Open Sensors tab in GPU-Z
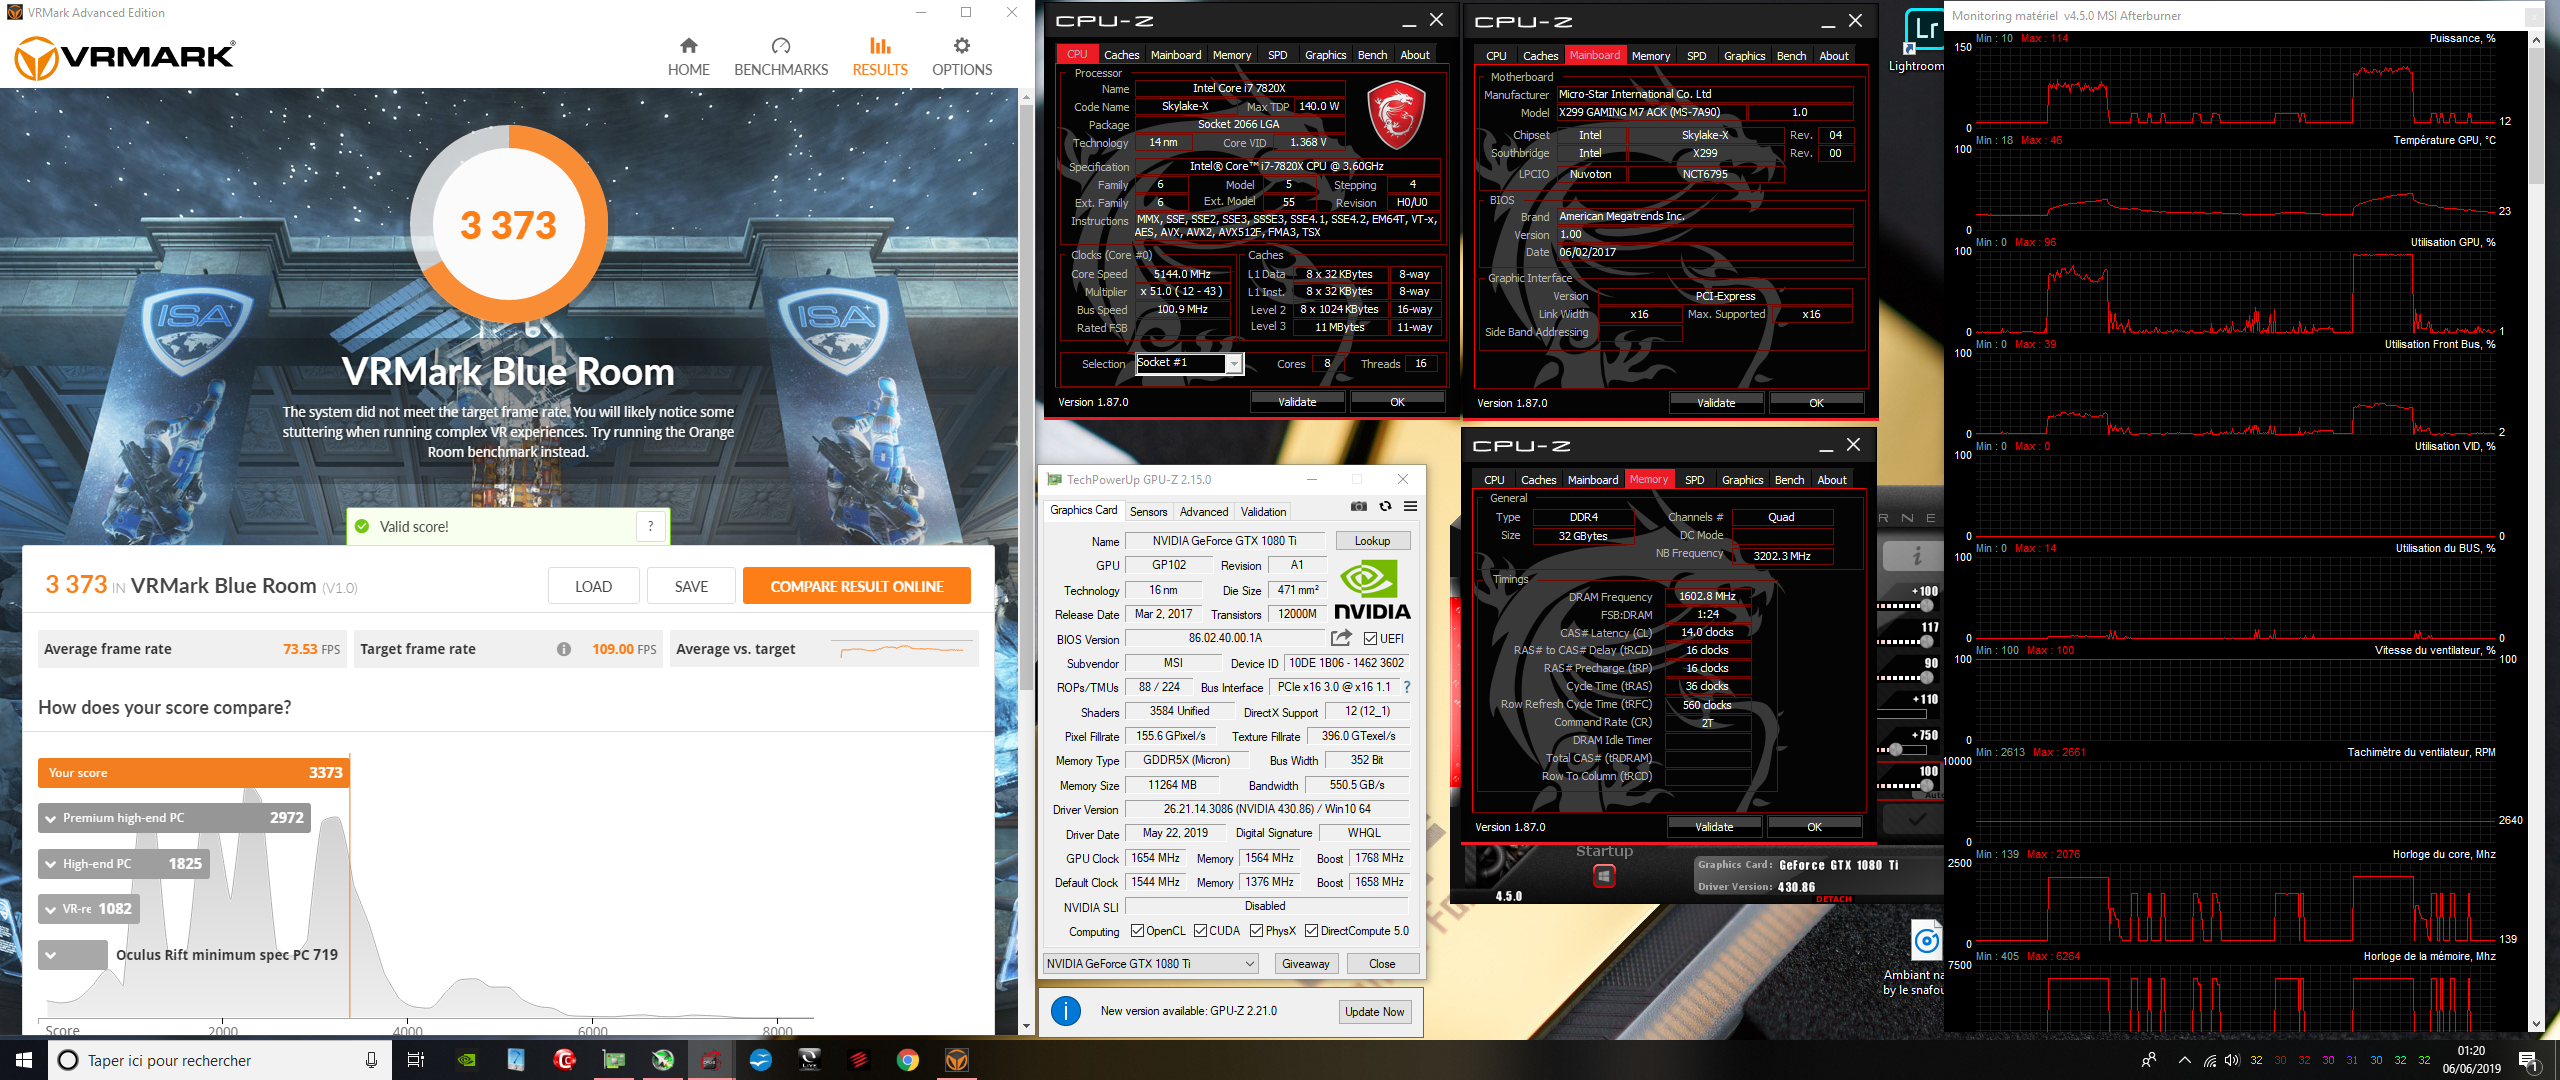 (x=1148, y=511)
